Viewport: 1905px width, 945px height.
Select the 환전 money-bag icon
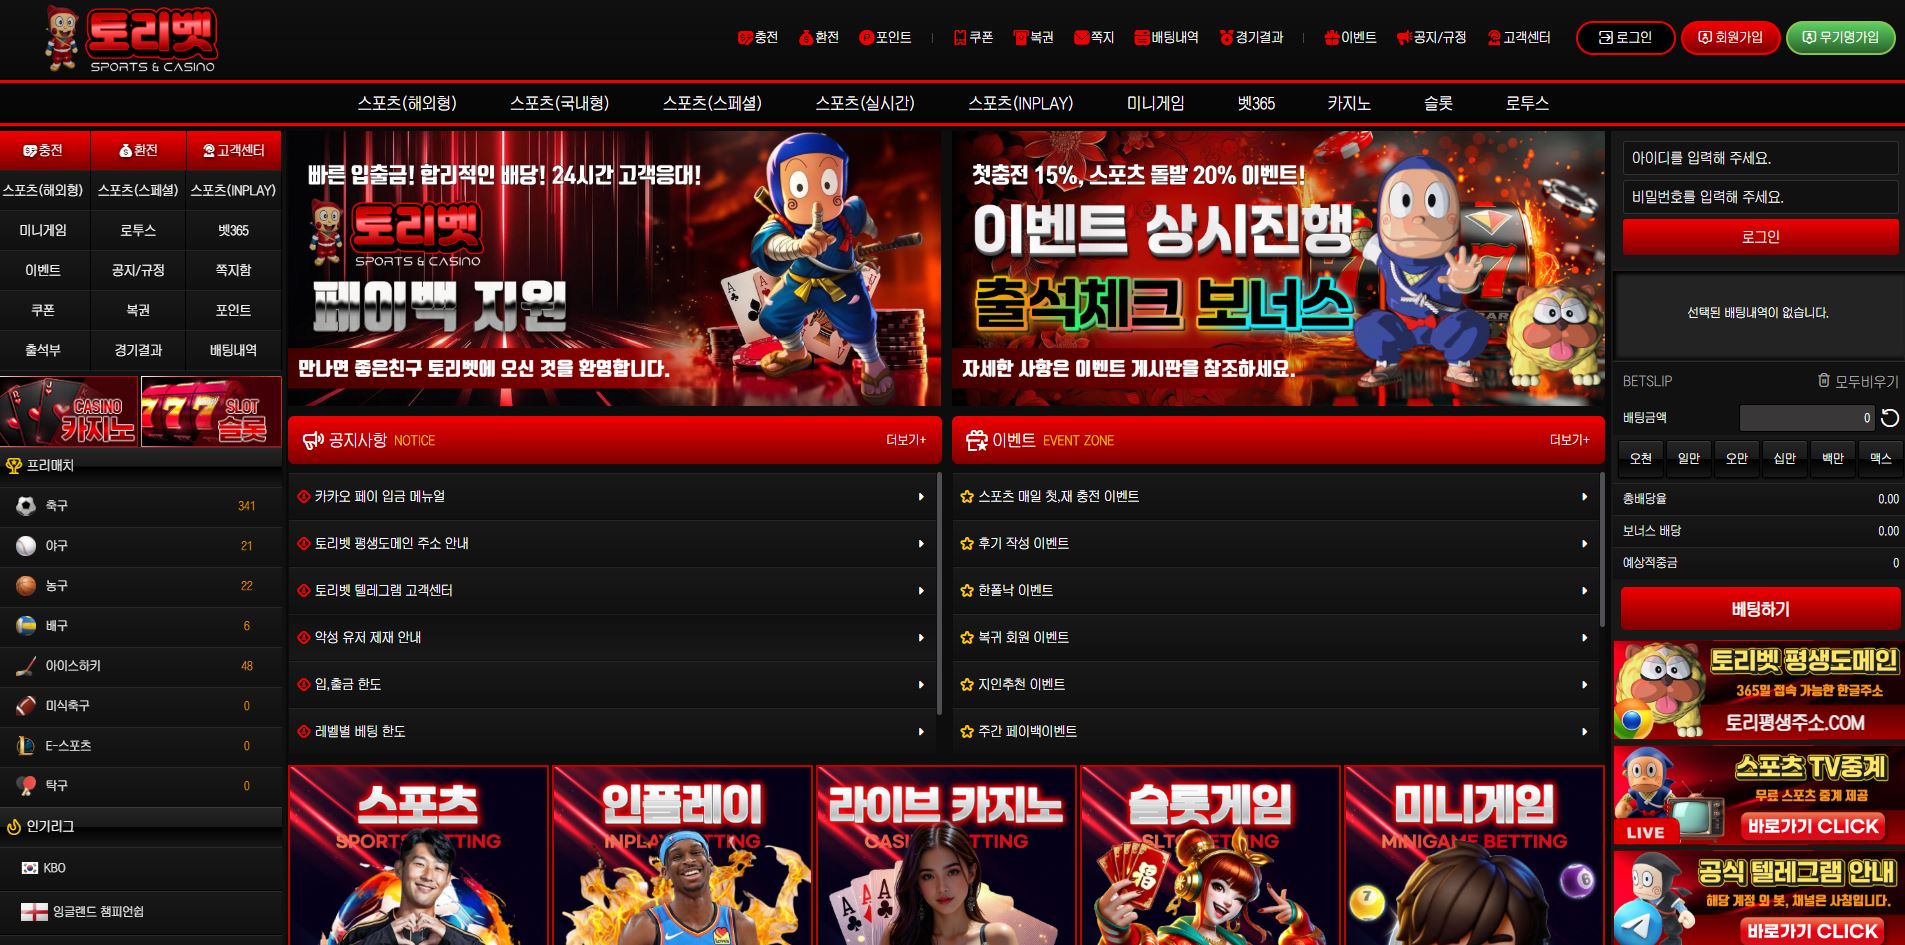pos(804,37)
